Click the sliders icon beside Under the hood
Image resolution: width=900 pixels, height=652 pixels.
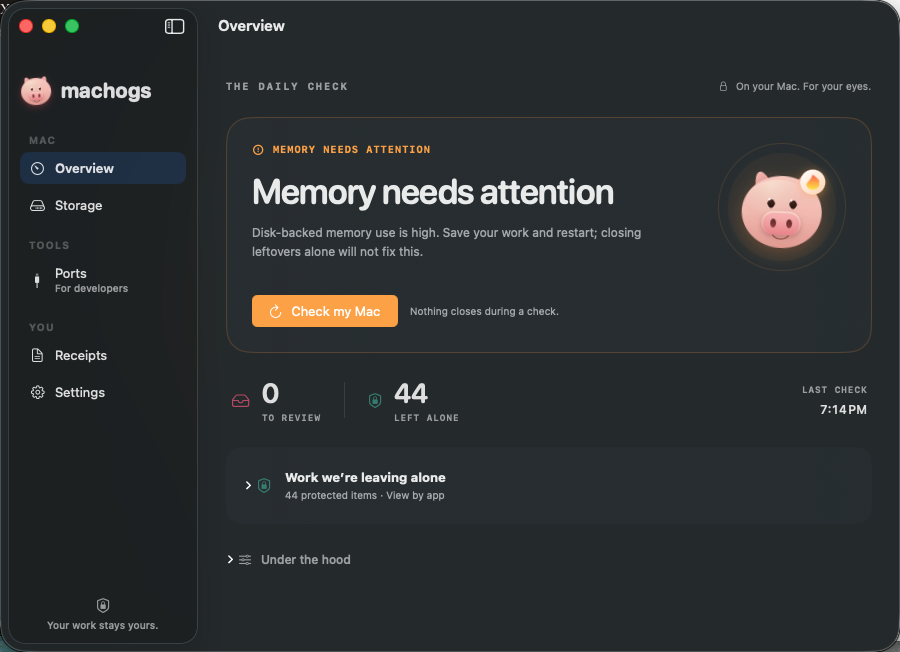[x=245, y=560]
